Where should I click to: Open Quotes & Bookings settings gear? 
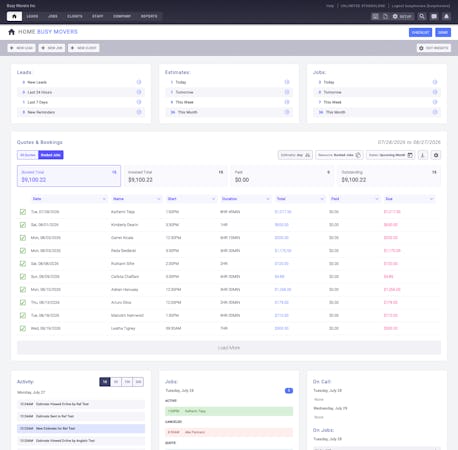tap(436, 155)
